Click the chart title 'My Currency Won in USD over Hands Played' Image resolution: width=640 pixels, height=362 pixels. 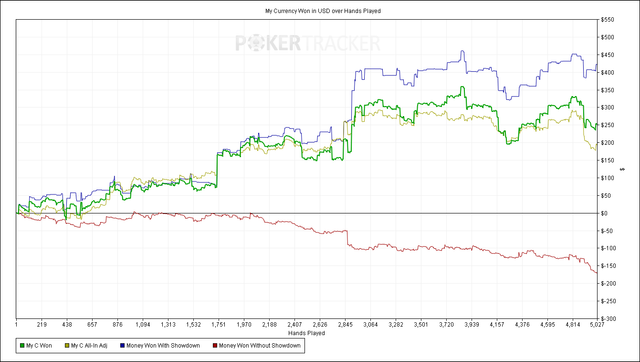point(323,11)
